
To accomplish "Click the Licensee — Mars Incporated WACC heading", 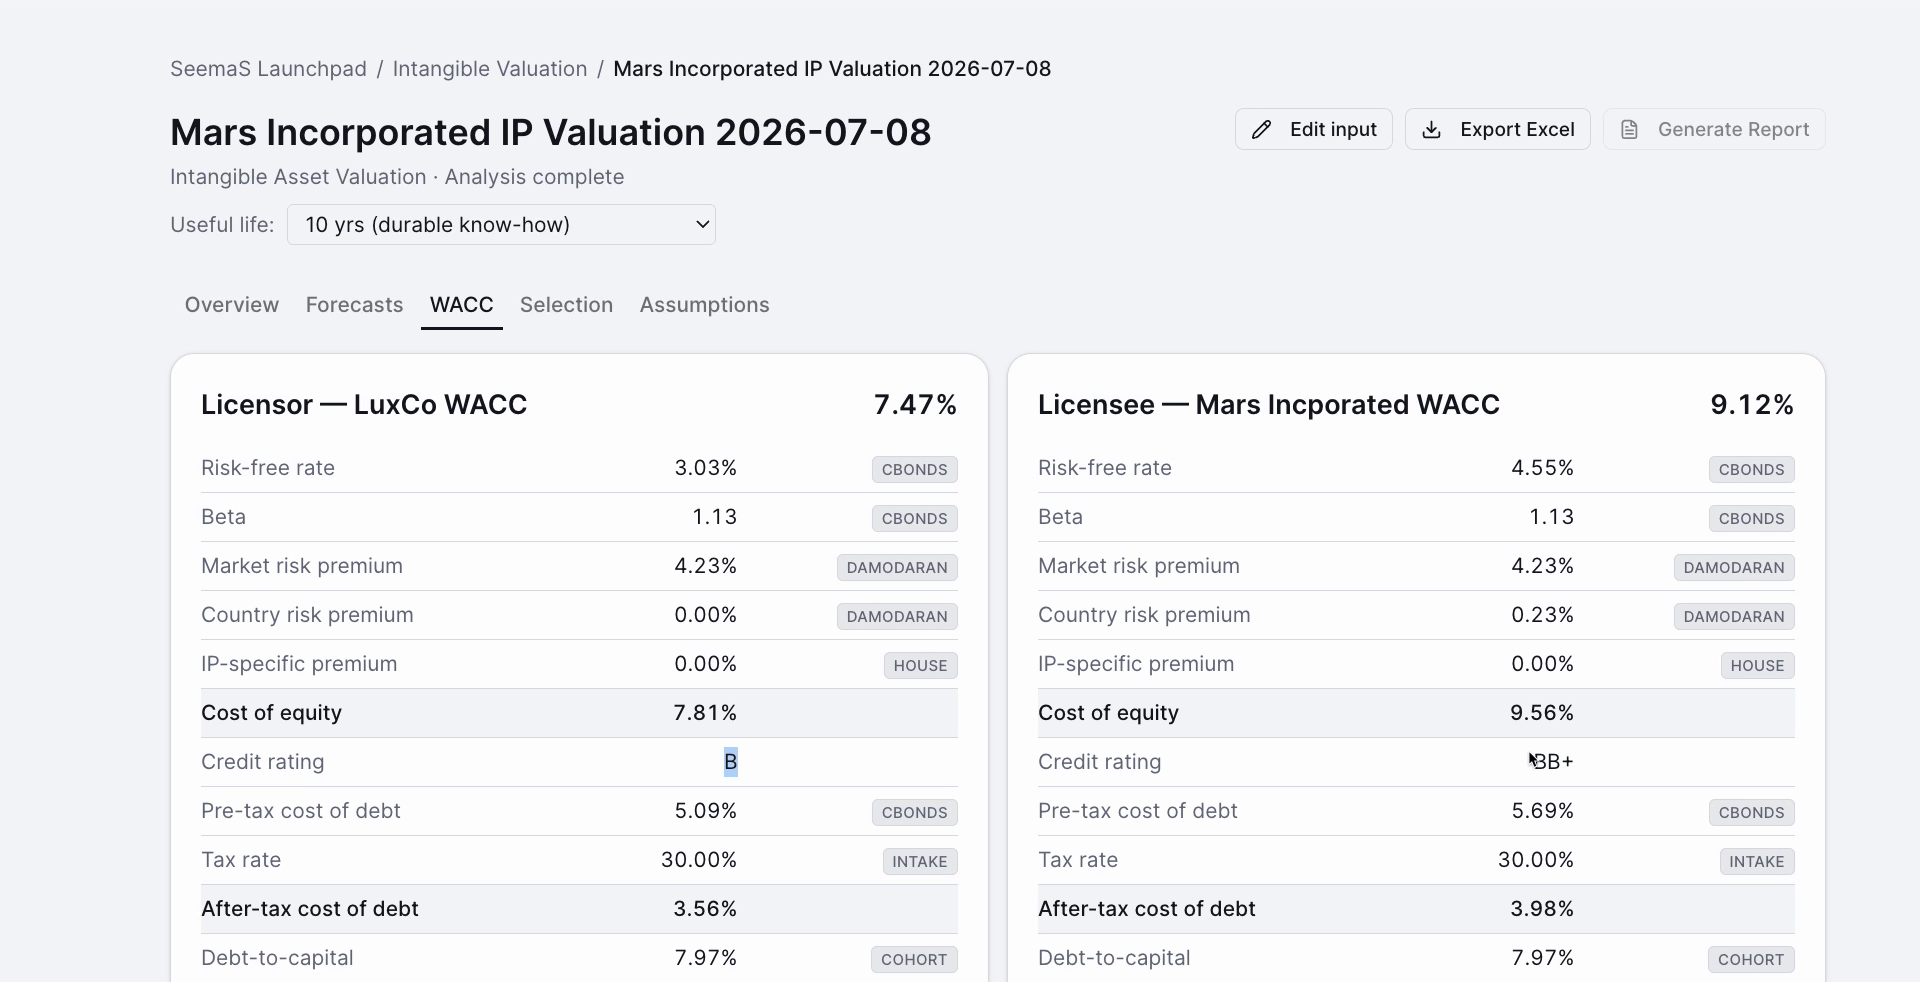I will tap(1269, 405).
